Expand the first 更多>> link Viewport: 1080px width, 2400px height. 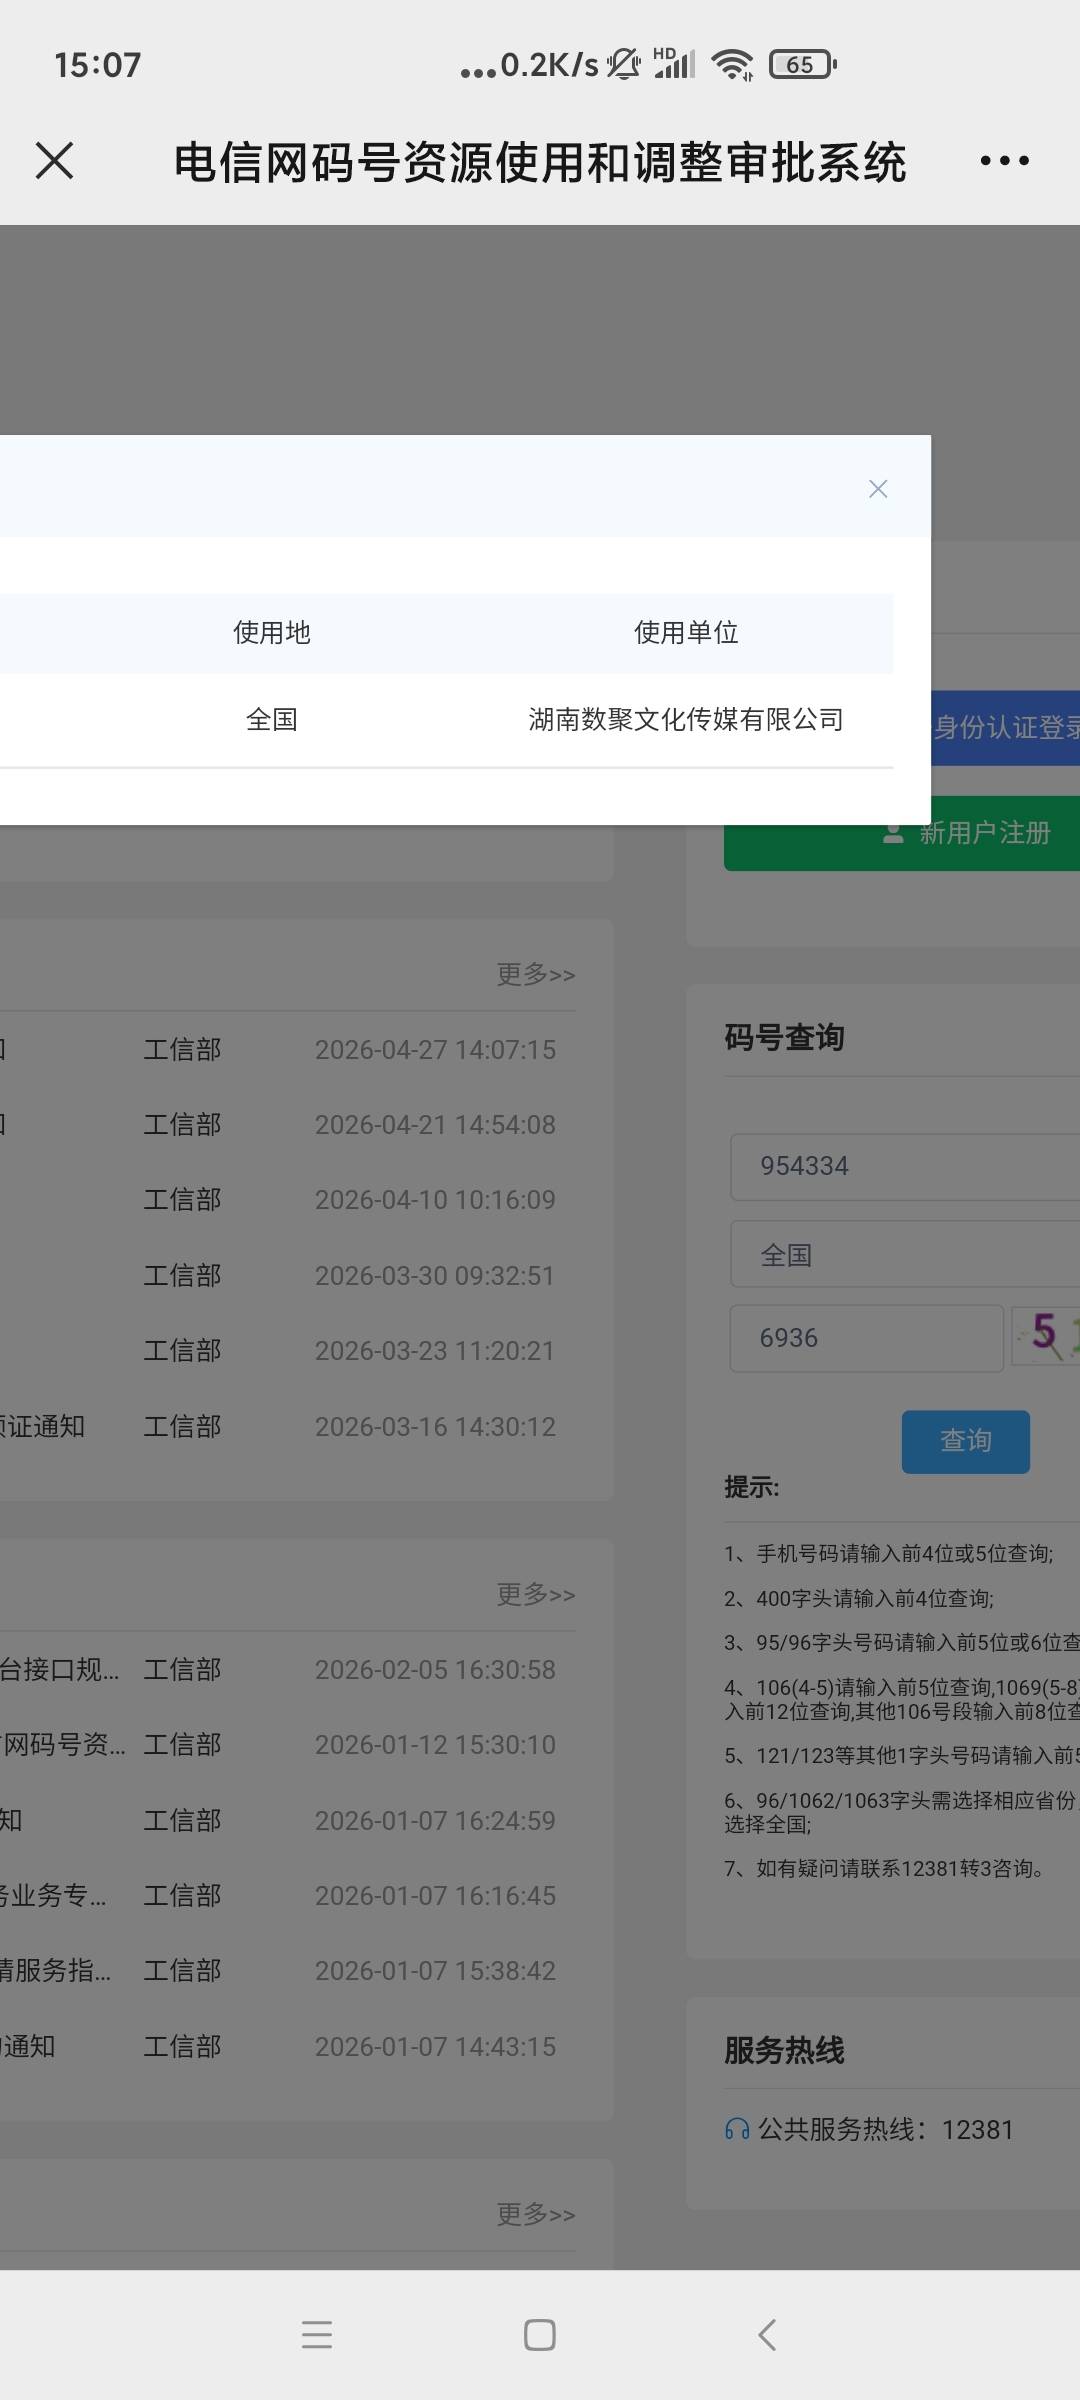pyautogui.click(x=536, y=974)
